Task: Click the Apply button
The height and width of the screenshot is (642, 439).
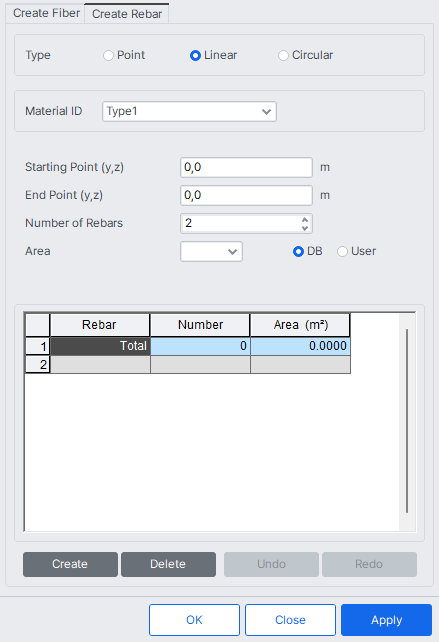Action: (x=387, y=620)
